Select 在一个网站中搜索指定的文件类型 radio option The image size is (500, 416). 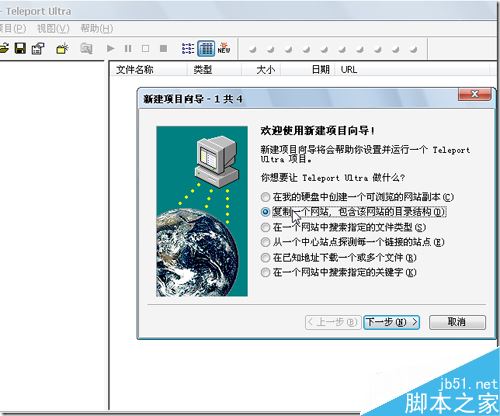pos(343,227)
